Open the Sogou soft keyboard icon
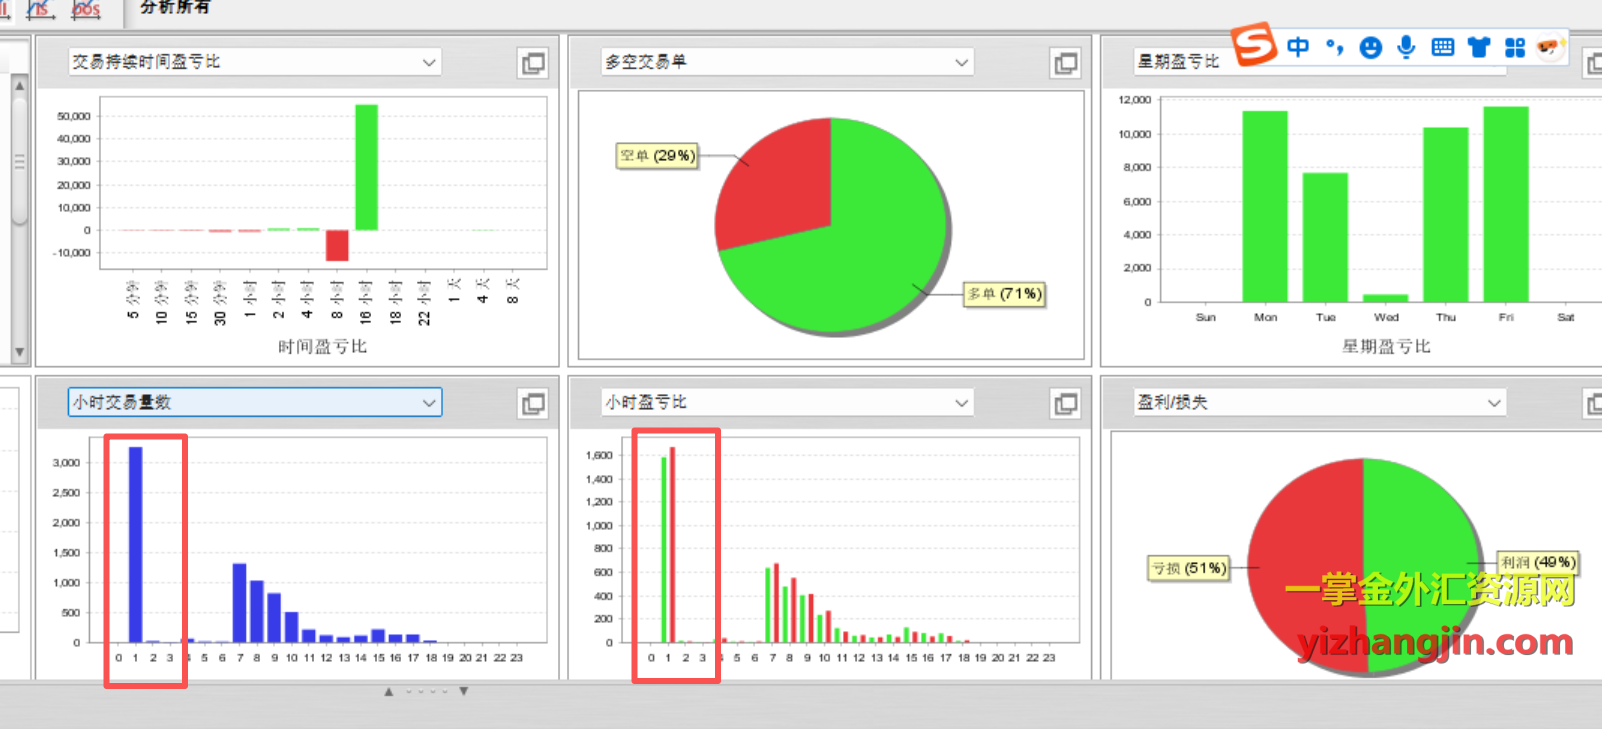1602x729 pixels. click(x=1442, y=47)
